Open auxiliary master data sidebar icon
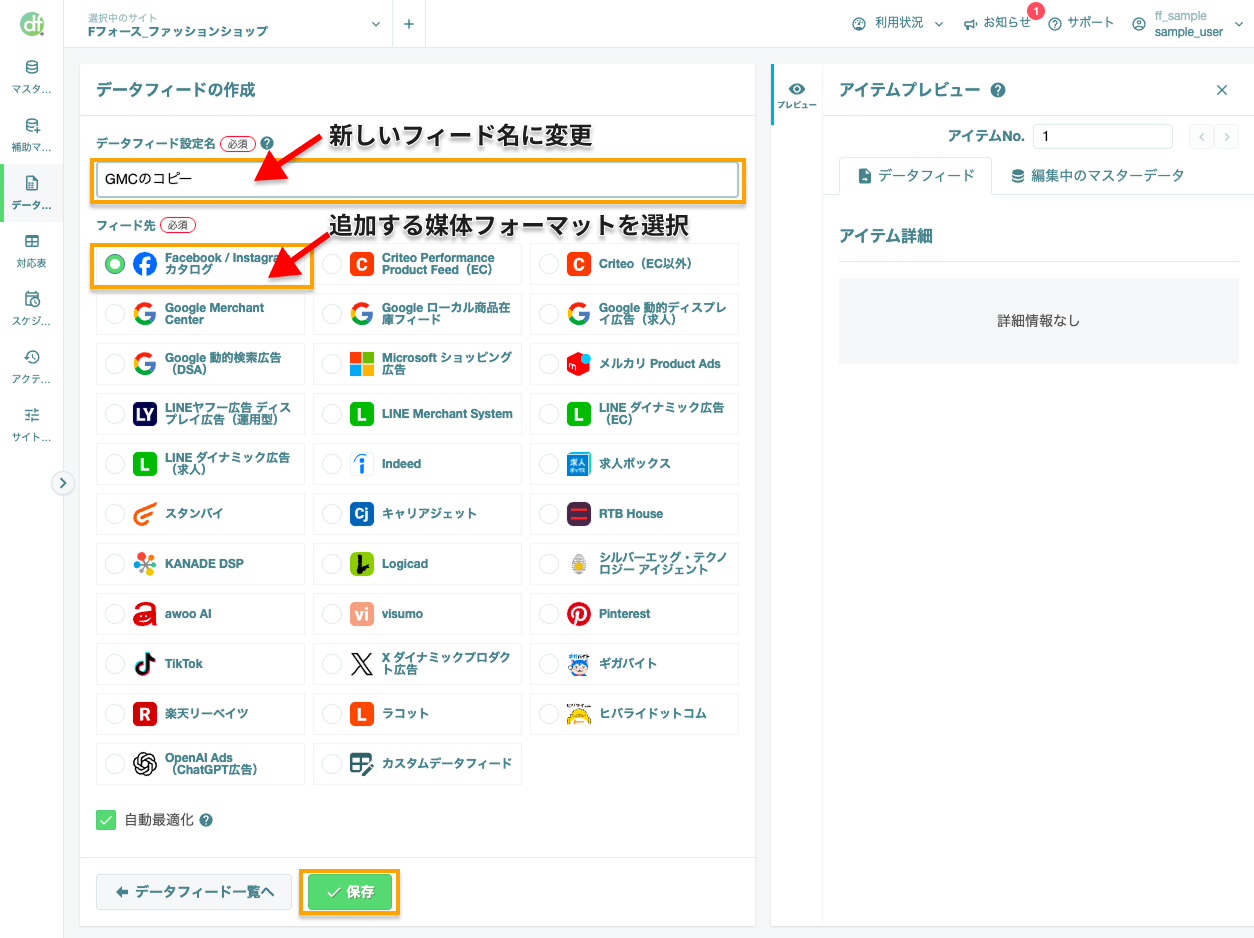 pyautogui.click(x=32, y=135)
